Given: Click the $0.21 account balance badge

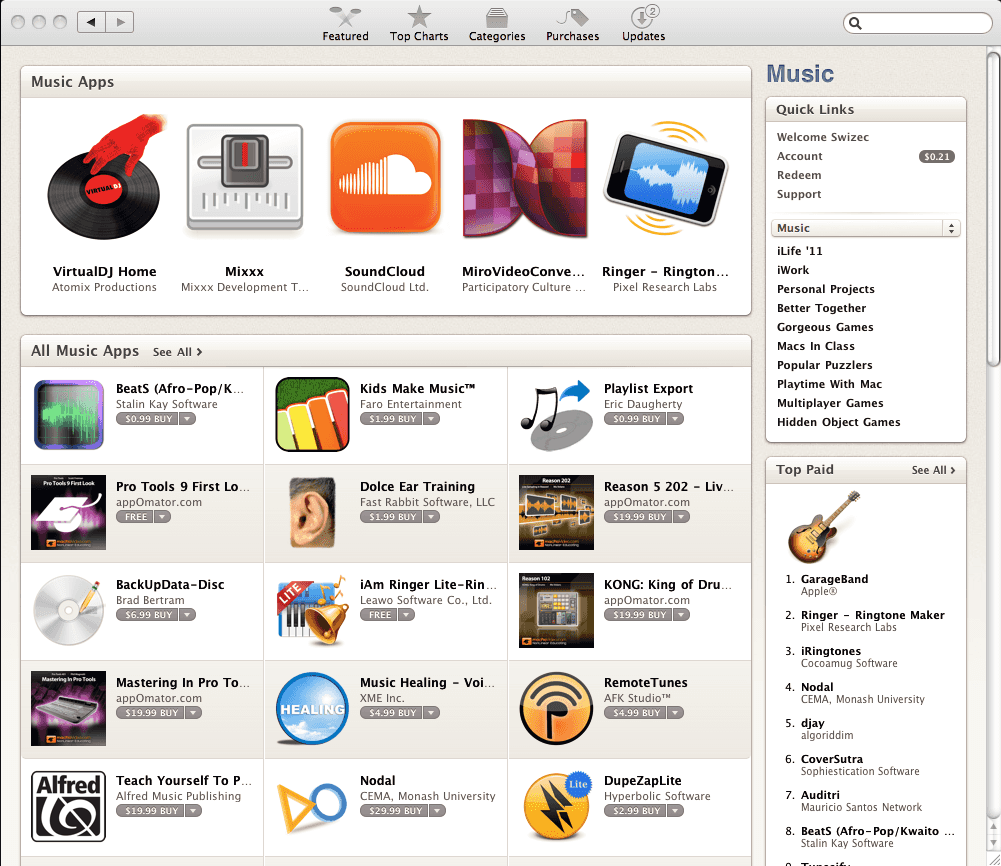Looking at the screenshot, I should pos(937,156).
